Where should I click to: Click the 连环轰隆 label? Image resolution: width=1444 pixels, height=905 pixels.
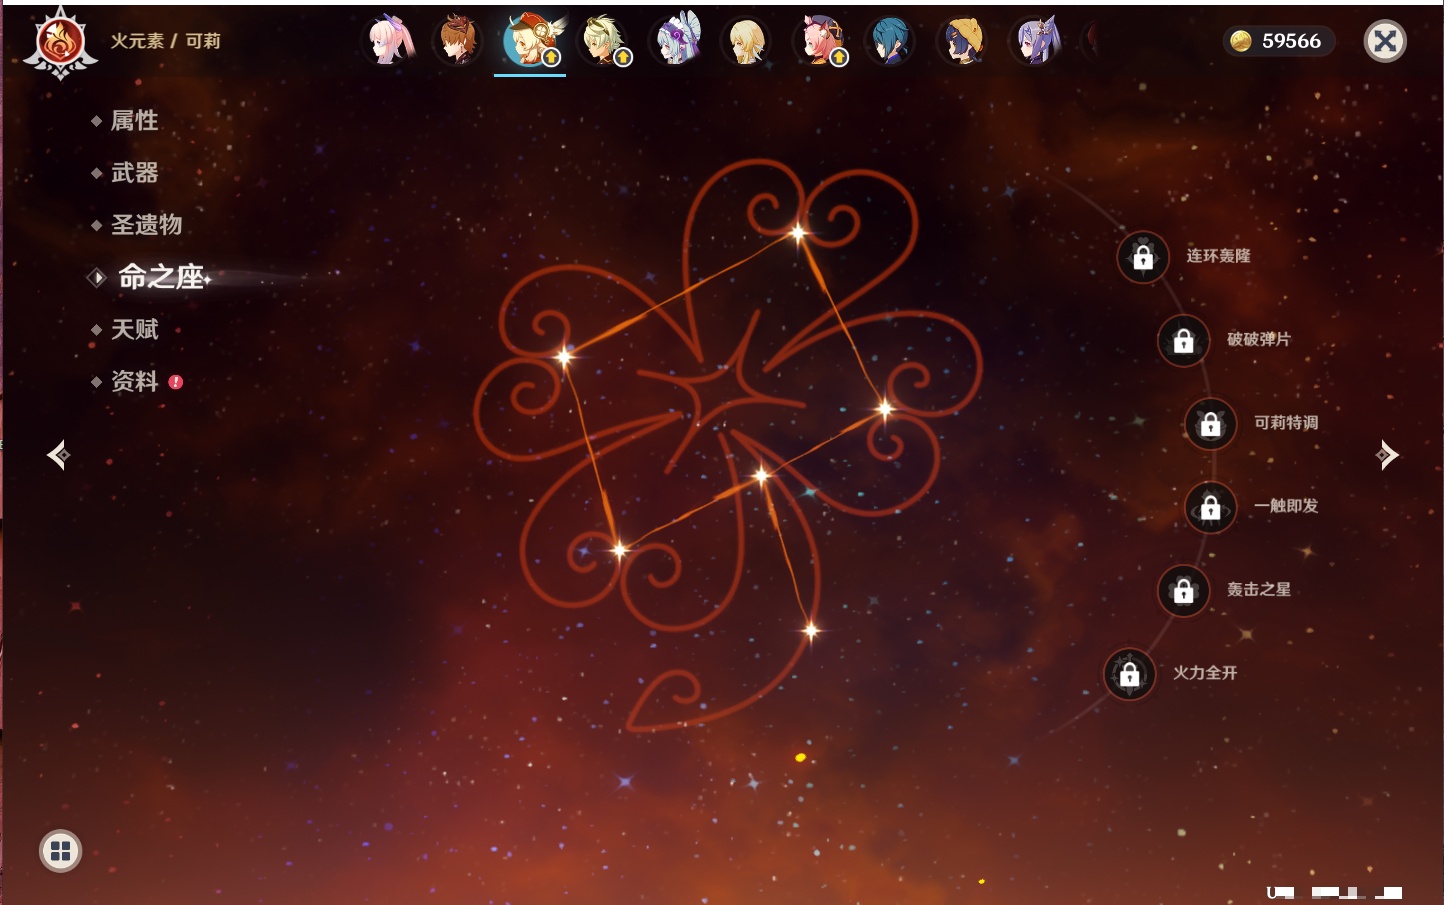click(x=1218, y=256)
